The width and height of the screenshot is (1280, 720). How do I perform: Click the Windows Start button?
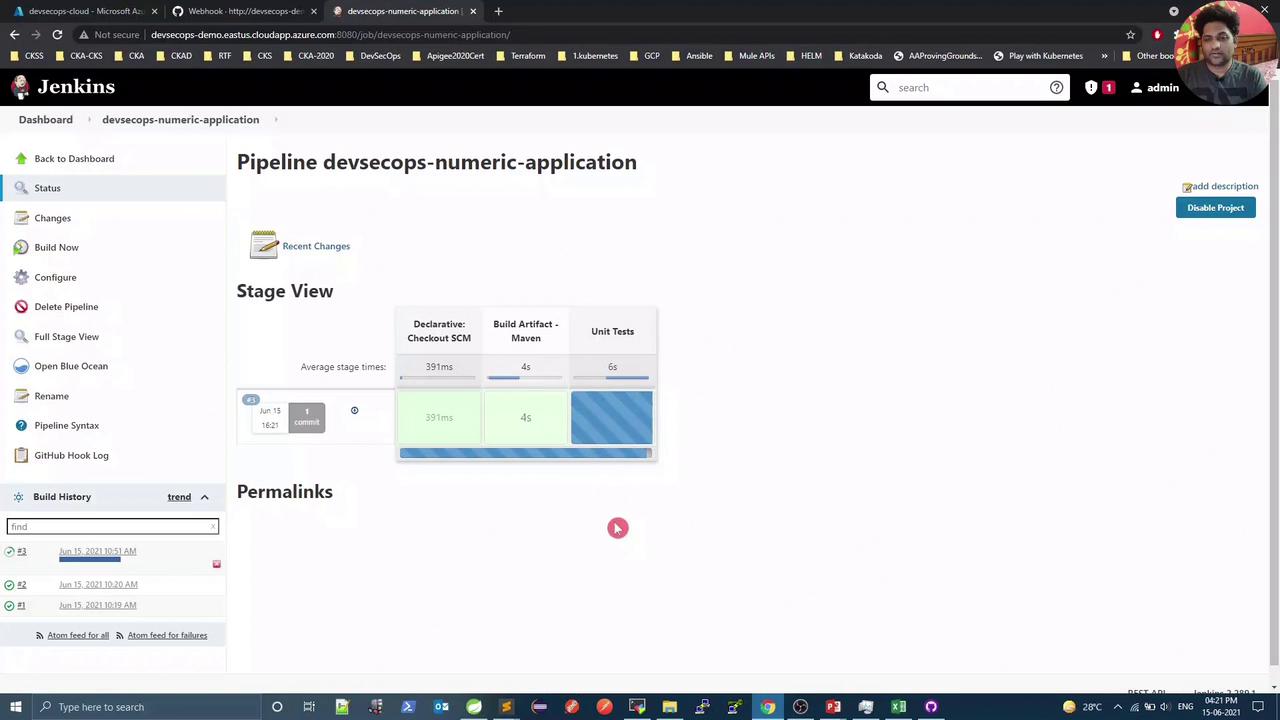pos(15,707)
